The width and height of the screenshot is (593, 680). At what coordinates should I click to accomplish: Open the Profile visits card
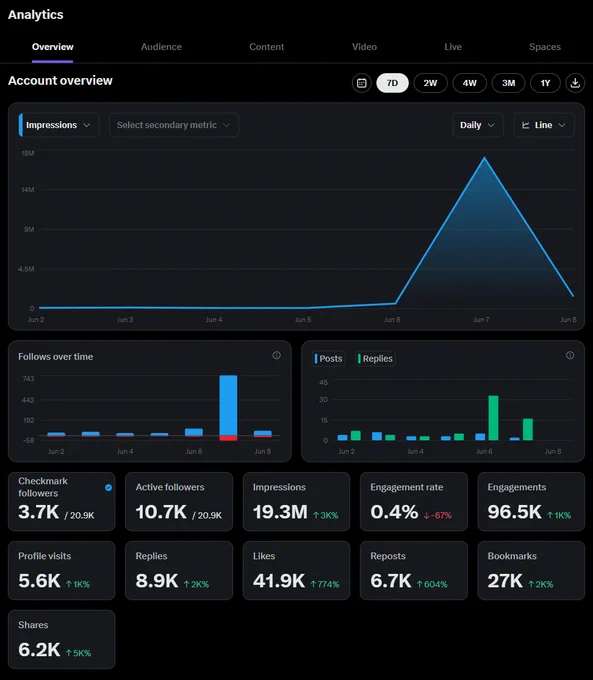coord(62,570)
